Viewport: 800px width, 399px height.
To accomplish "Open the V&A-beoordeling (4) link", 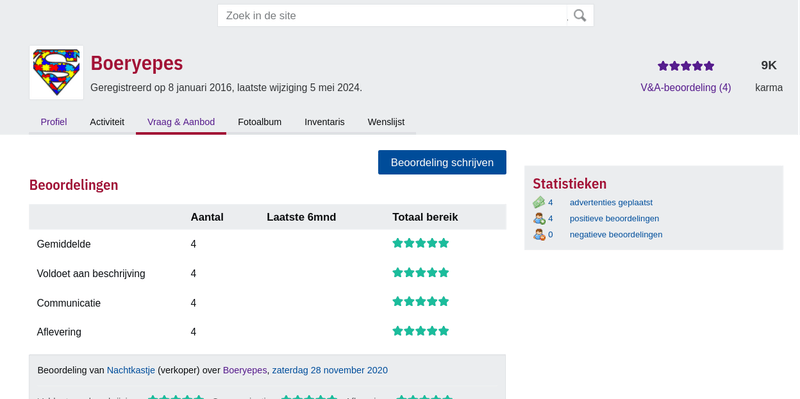I will 686,88.
